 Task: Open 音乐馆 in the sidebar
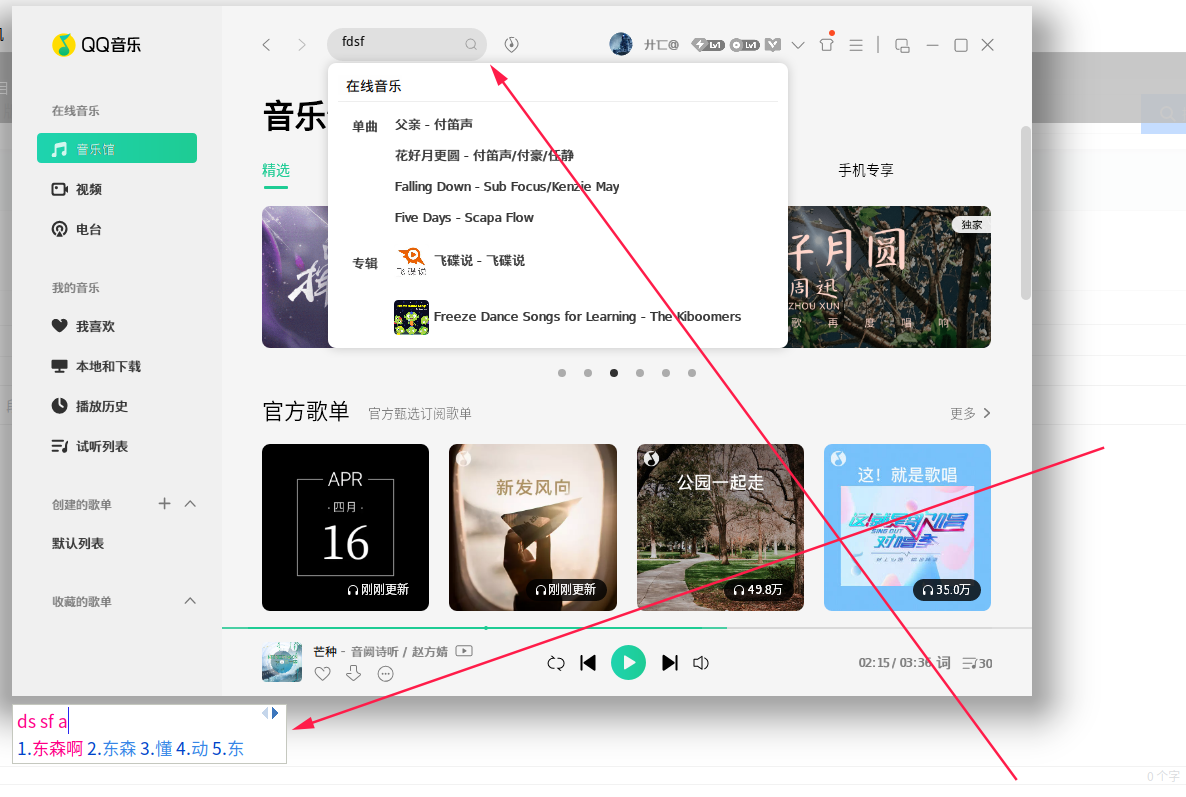[x=116, y=148]
